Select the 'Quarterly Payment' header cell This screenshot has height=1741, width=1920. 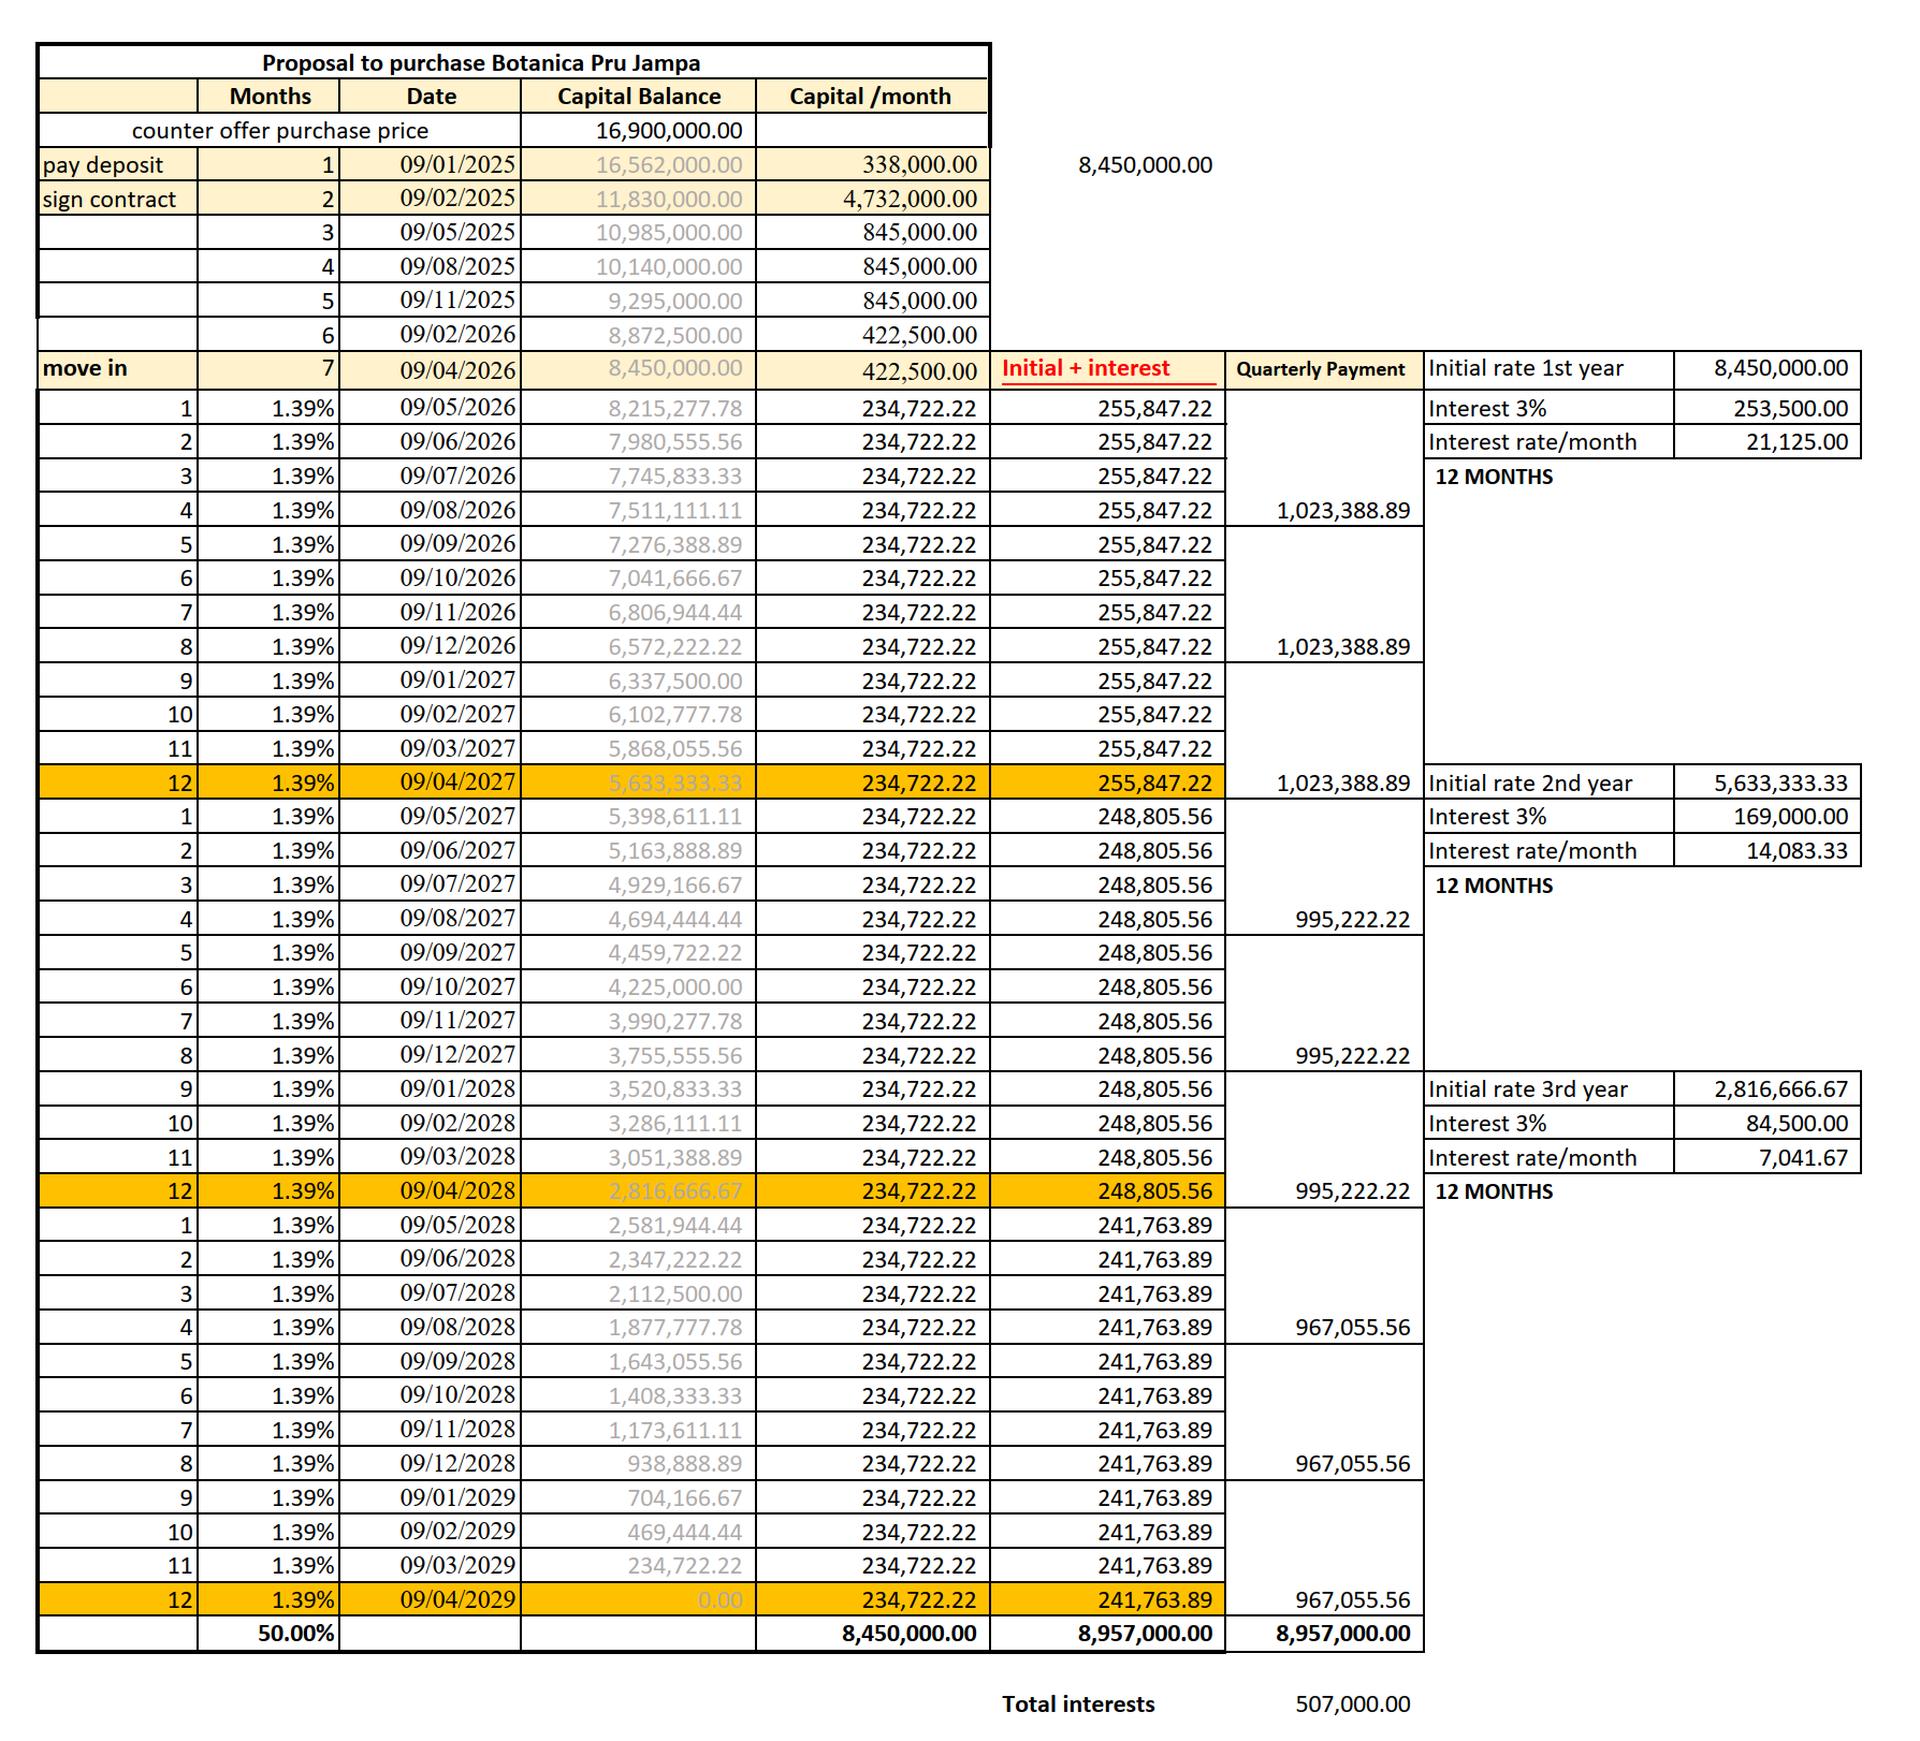tap(1320, 369)
